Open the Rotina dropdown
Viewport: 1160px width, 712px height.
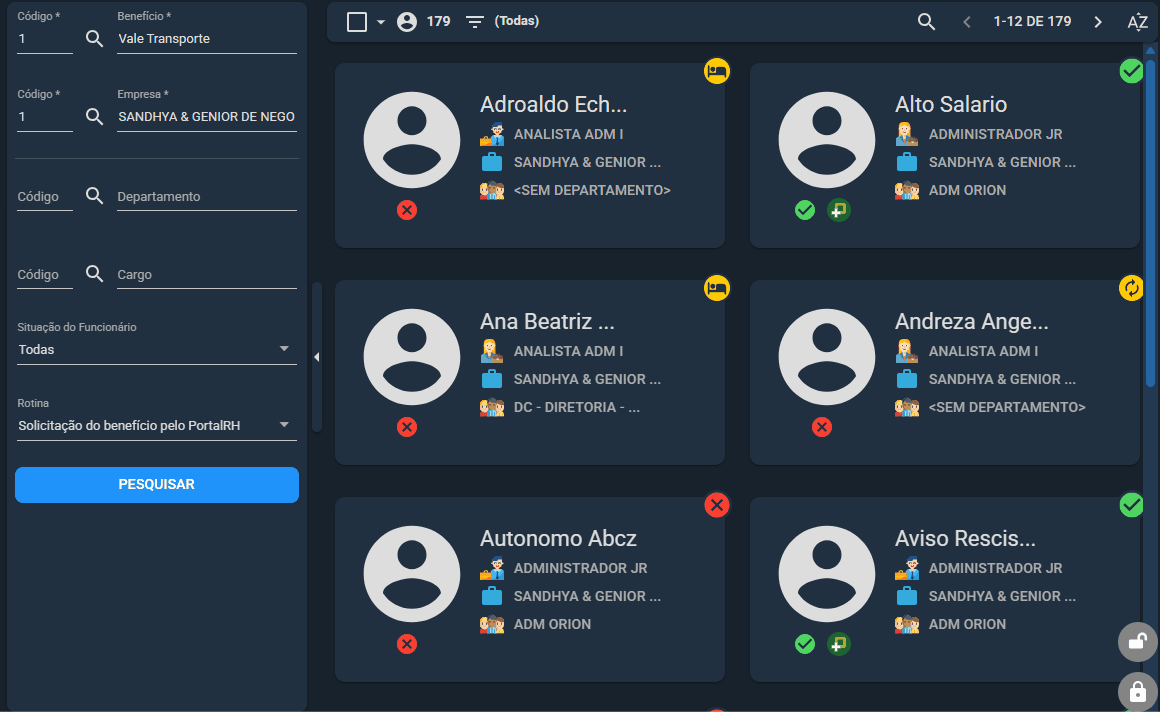point(157,426)
